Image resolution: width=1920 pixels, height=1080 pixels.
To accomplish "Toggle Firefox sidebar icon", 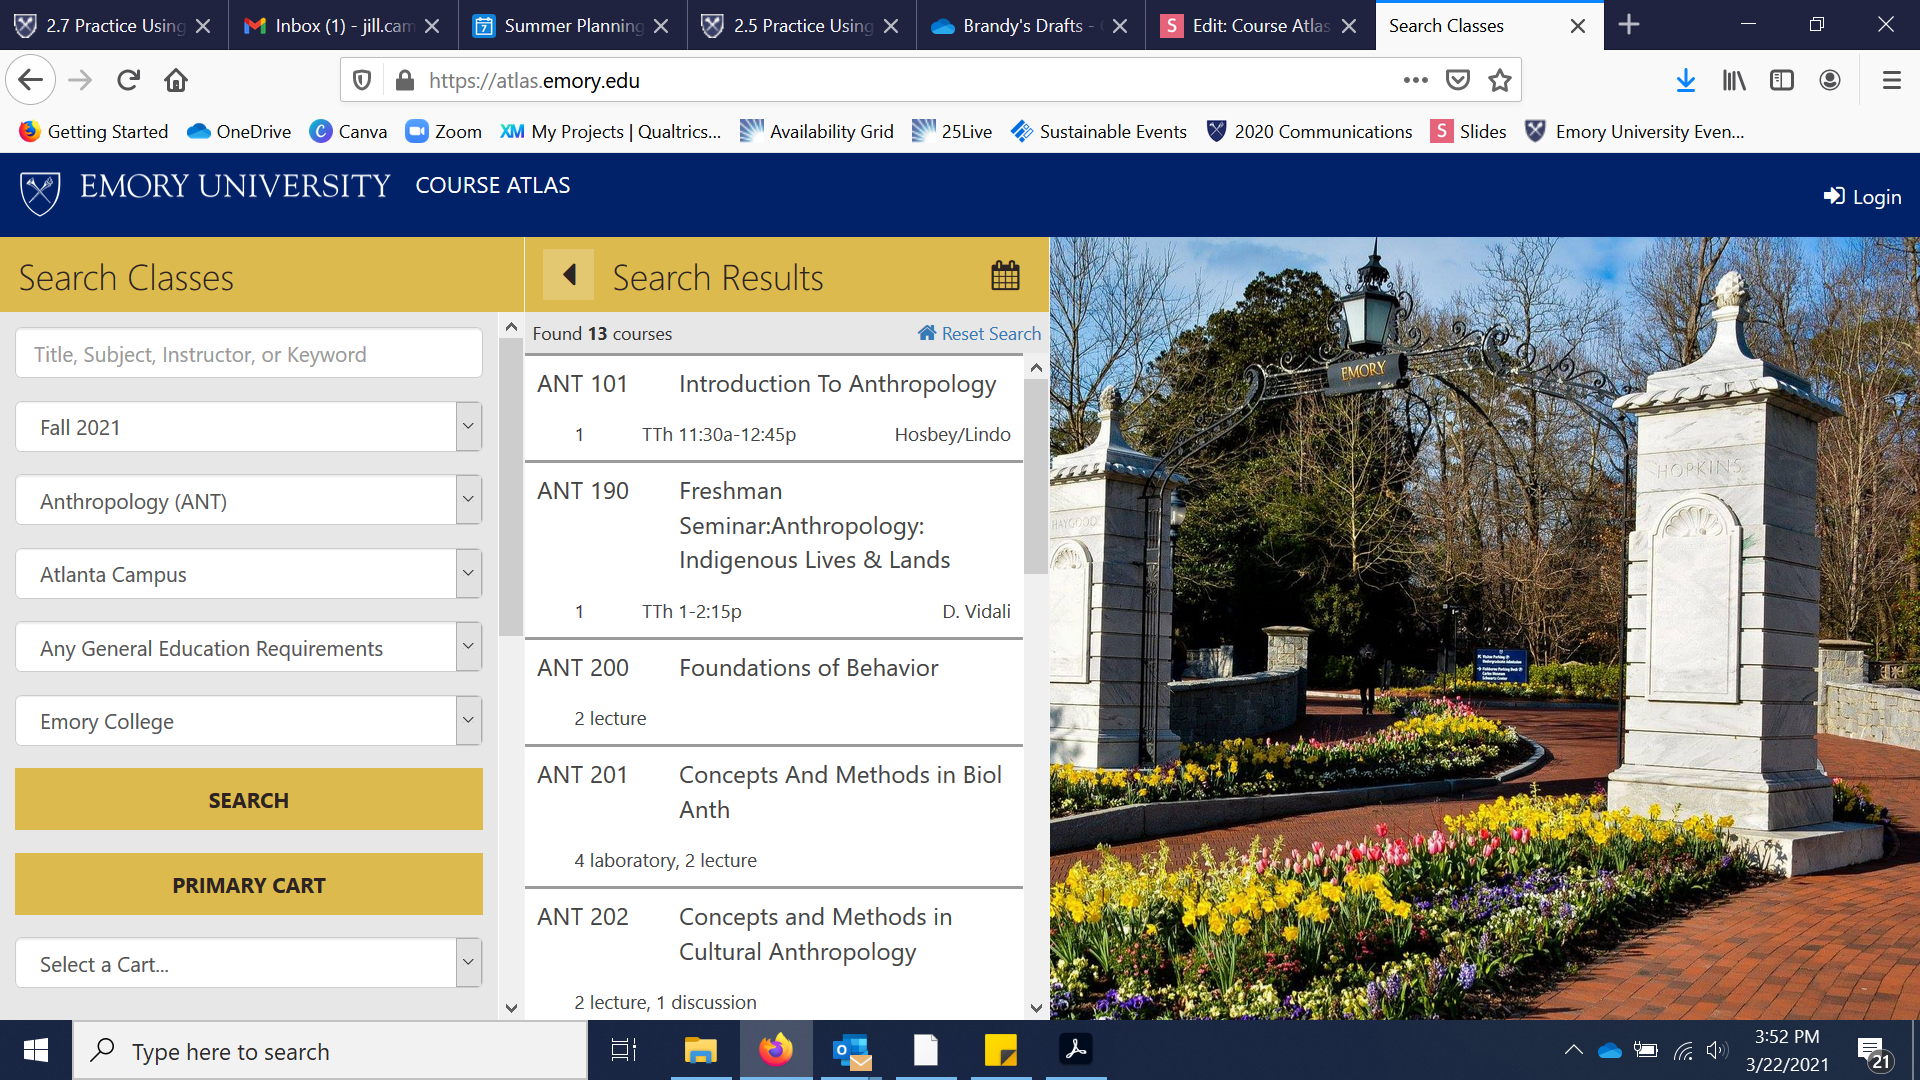I will (x=1782, y=80).
